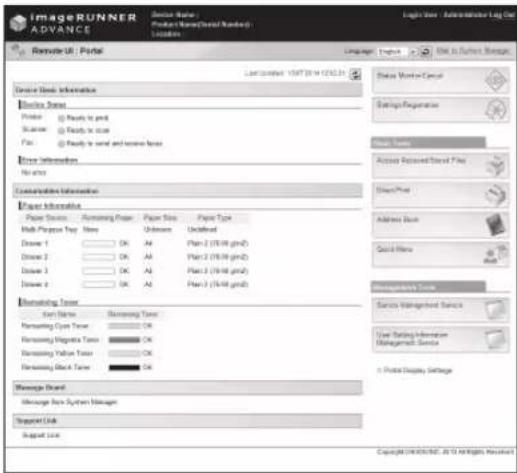Screen dimensions: 517x473
Task: Click the Remote UI Portal home icon
Action: pos(17,51)
